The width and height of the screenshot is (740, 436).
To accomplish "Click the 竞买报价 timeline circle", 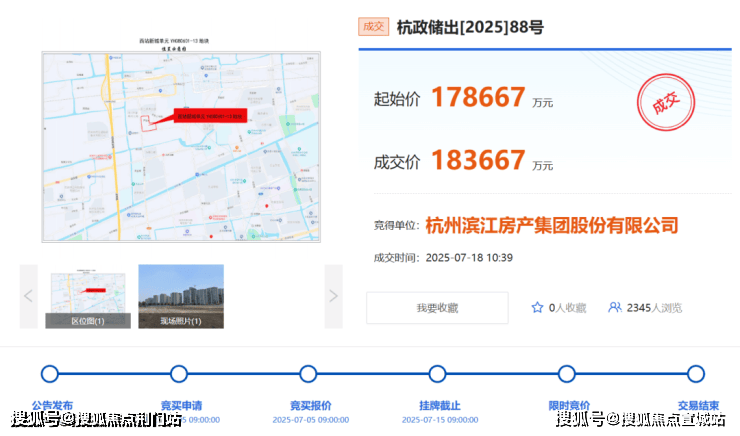I will pos(308,374).
